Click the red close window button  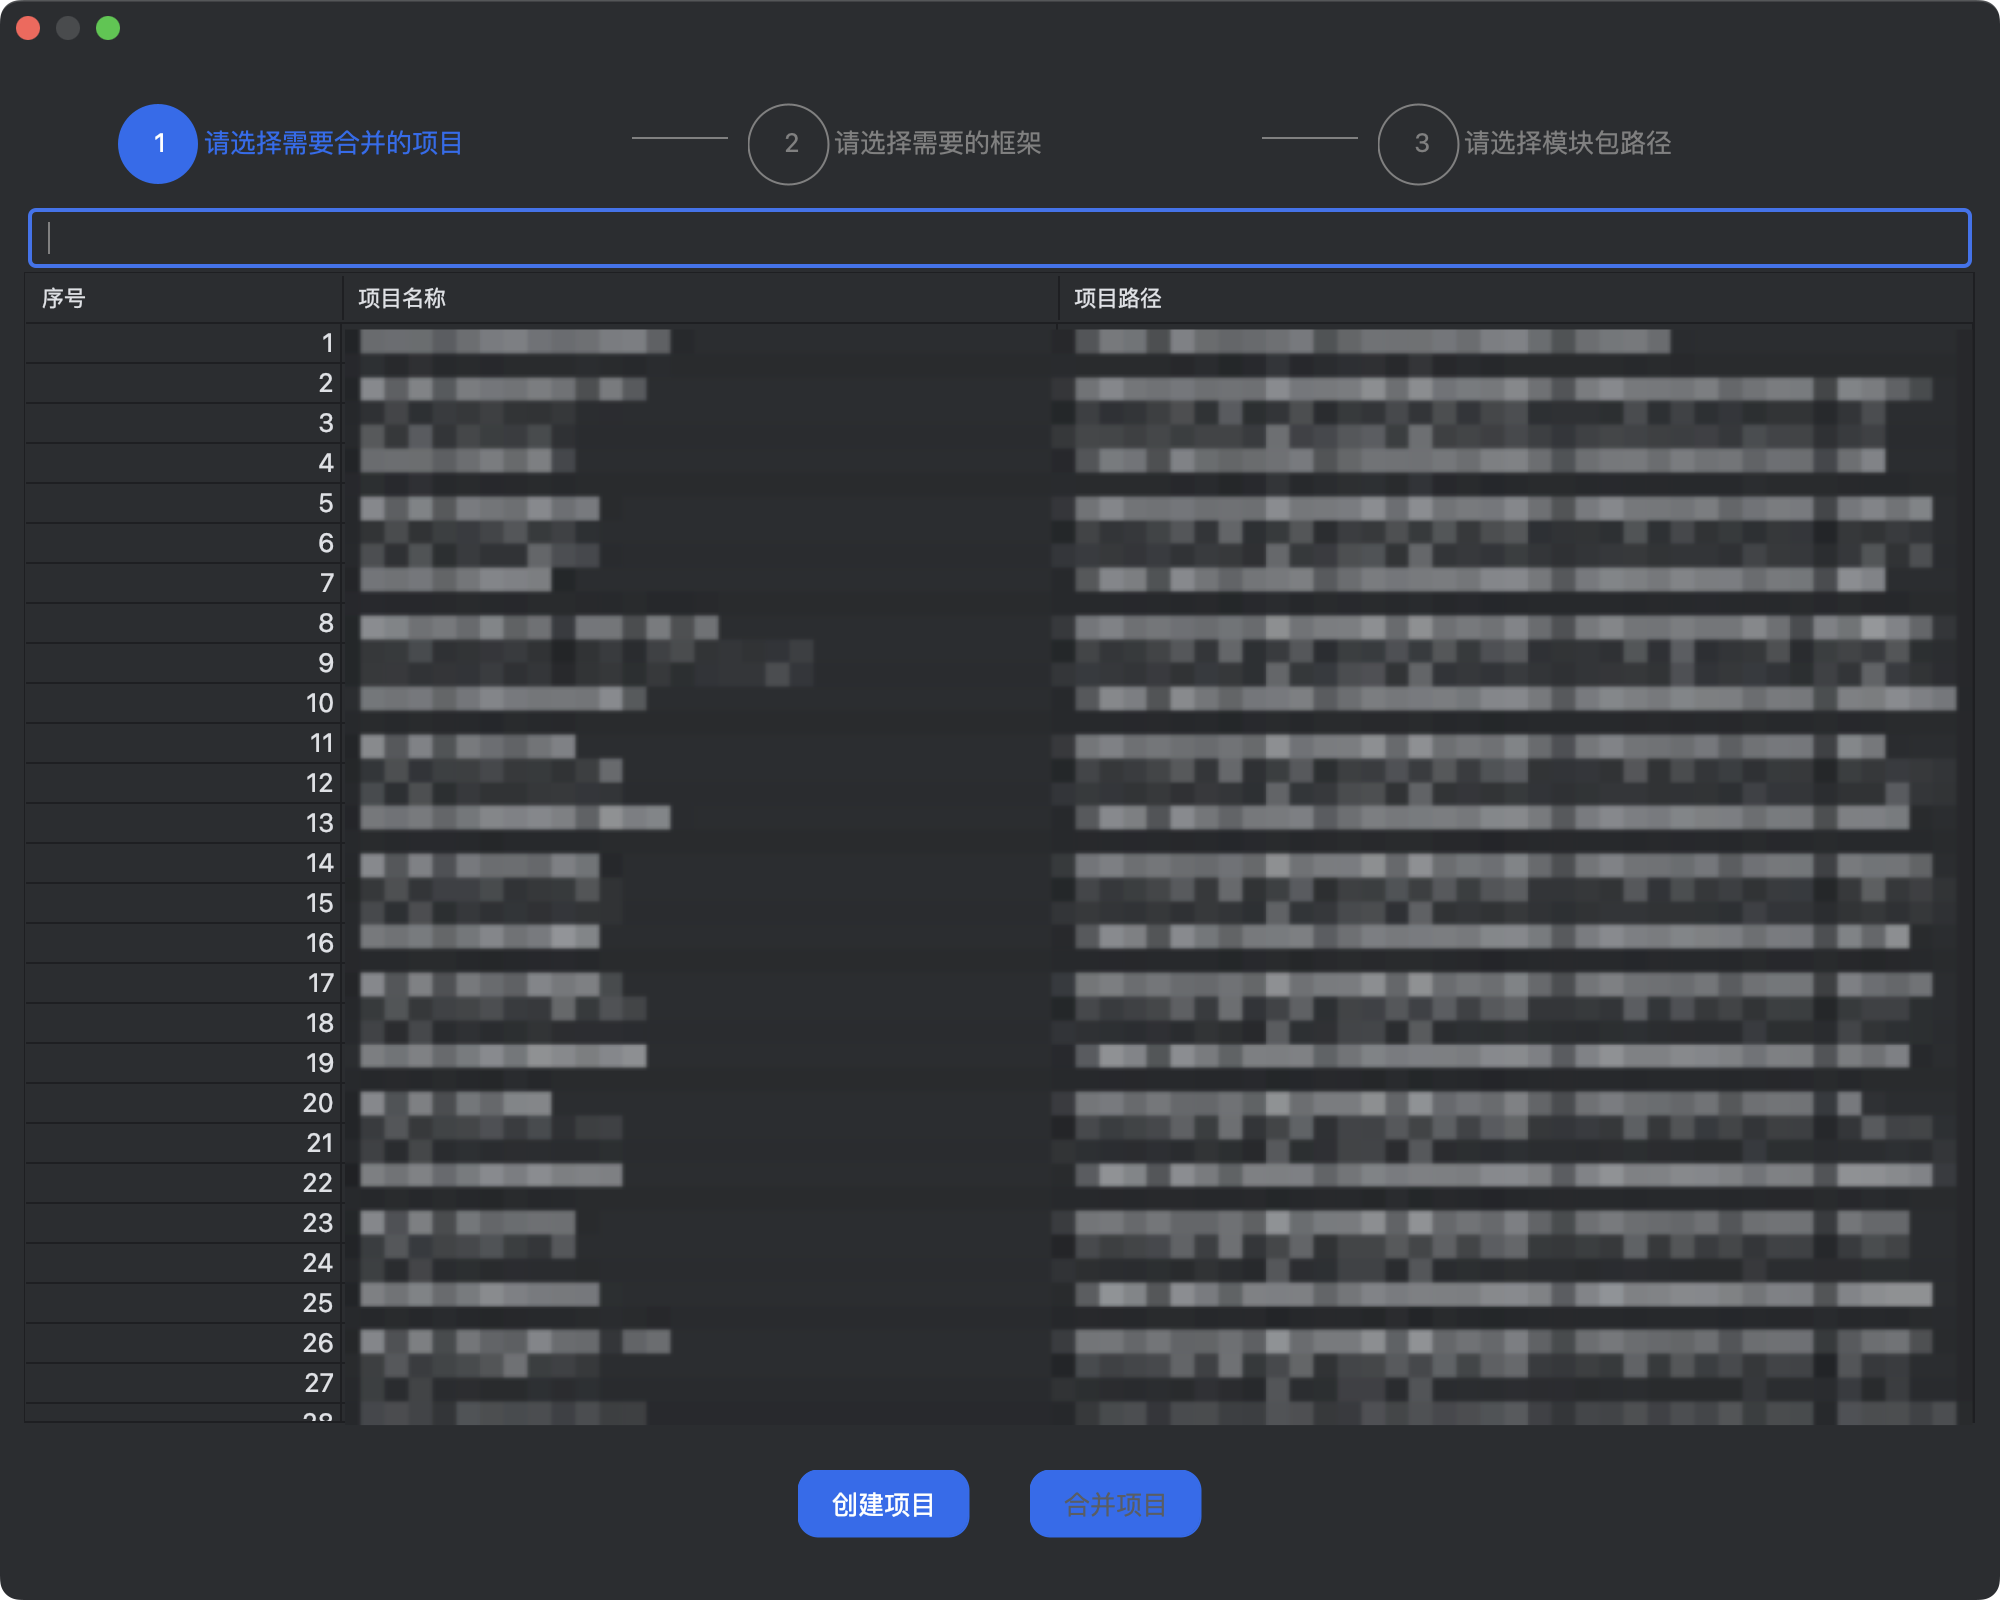point(28,28)
